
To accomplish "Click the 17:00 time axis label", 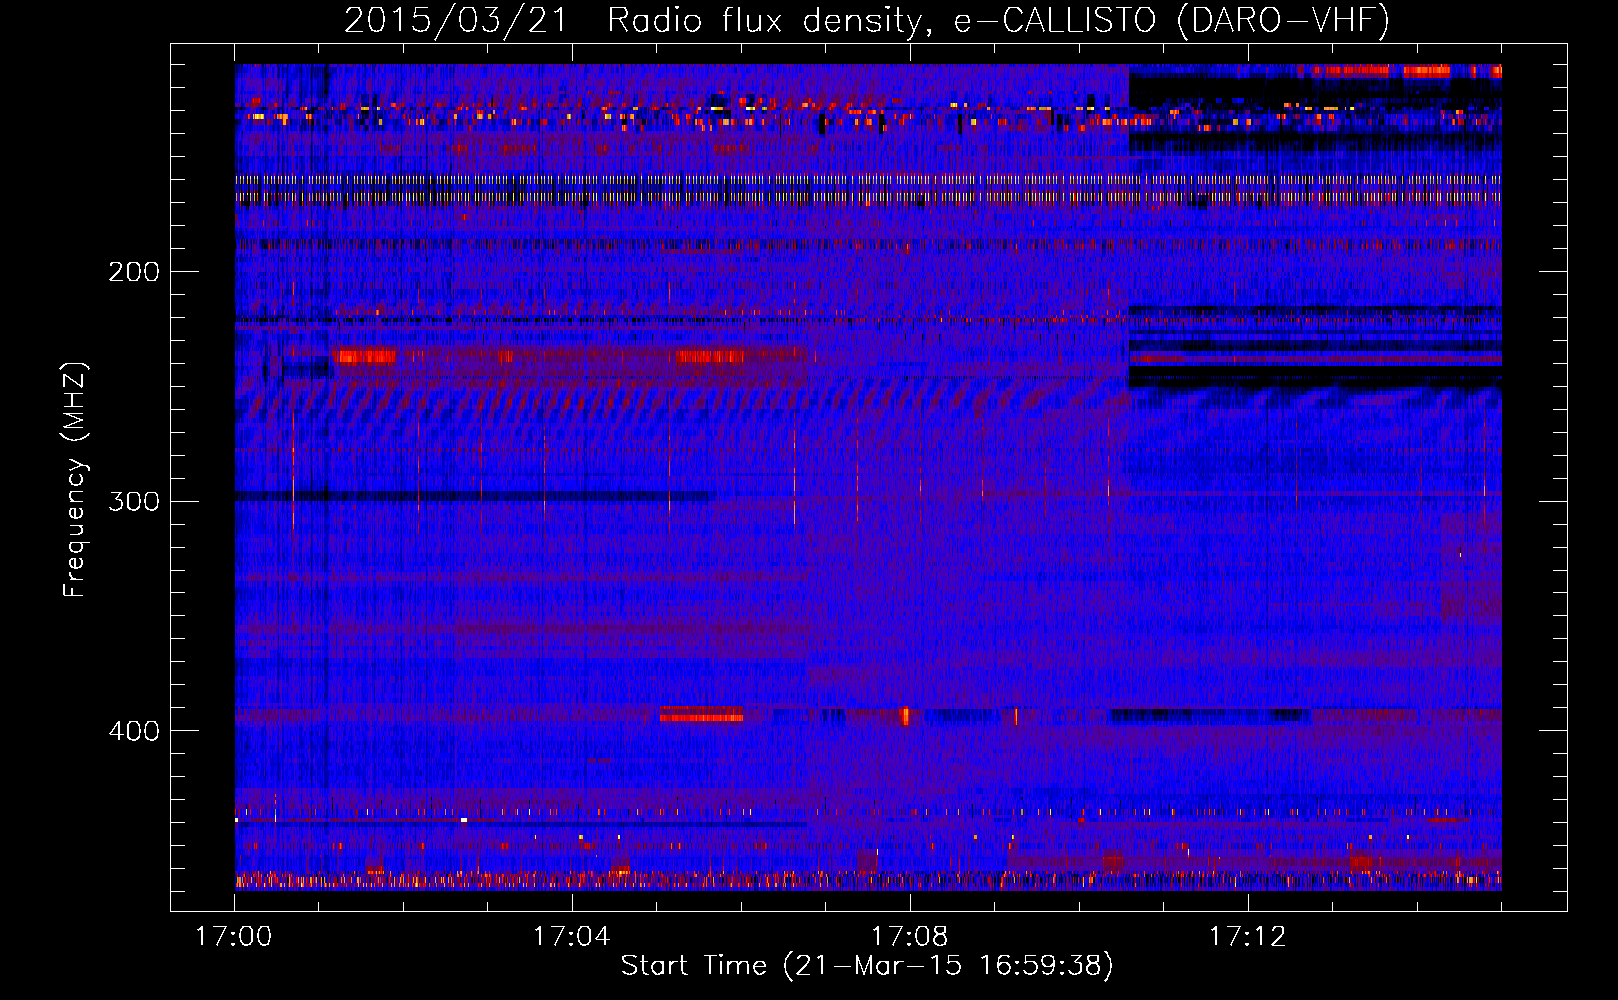I will pyautogui.click(x=234, y=937).
